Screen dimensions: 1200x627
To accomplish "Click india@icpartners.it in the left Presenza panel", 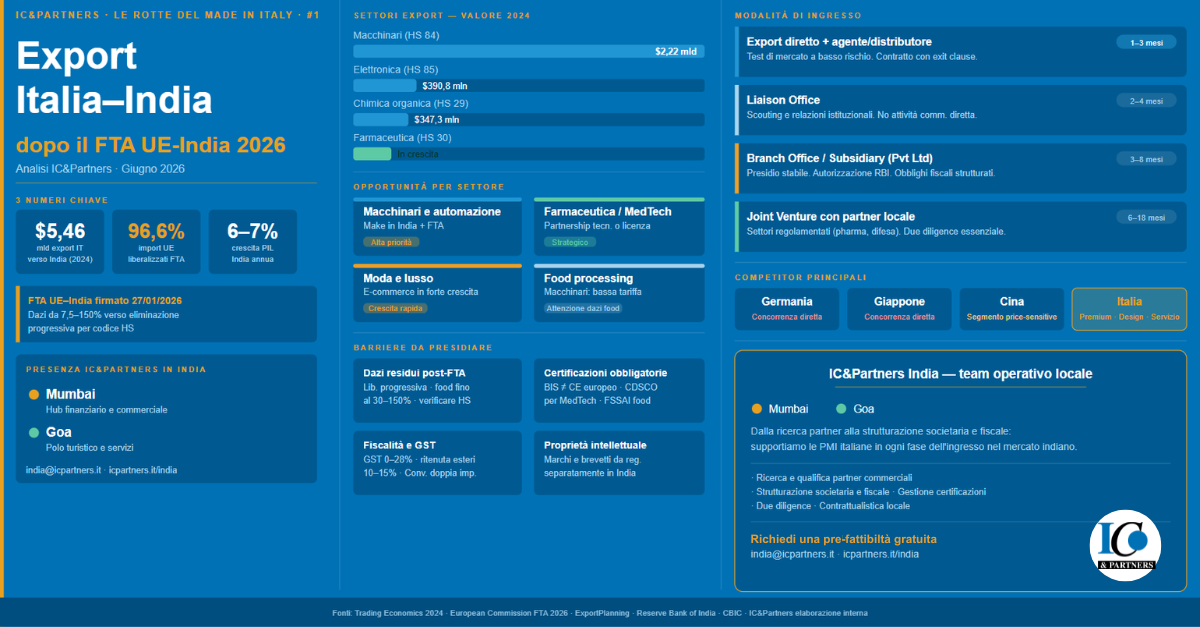I will (x=63, y=470).
